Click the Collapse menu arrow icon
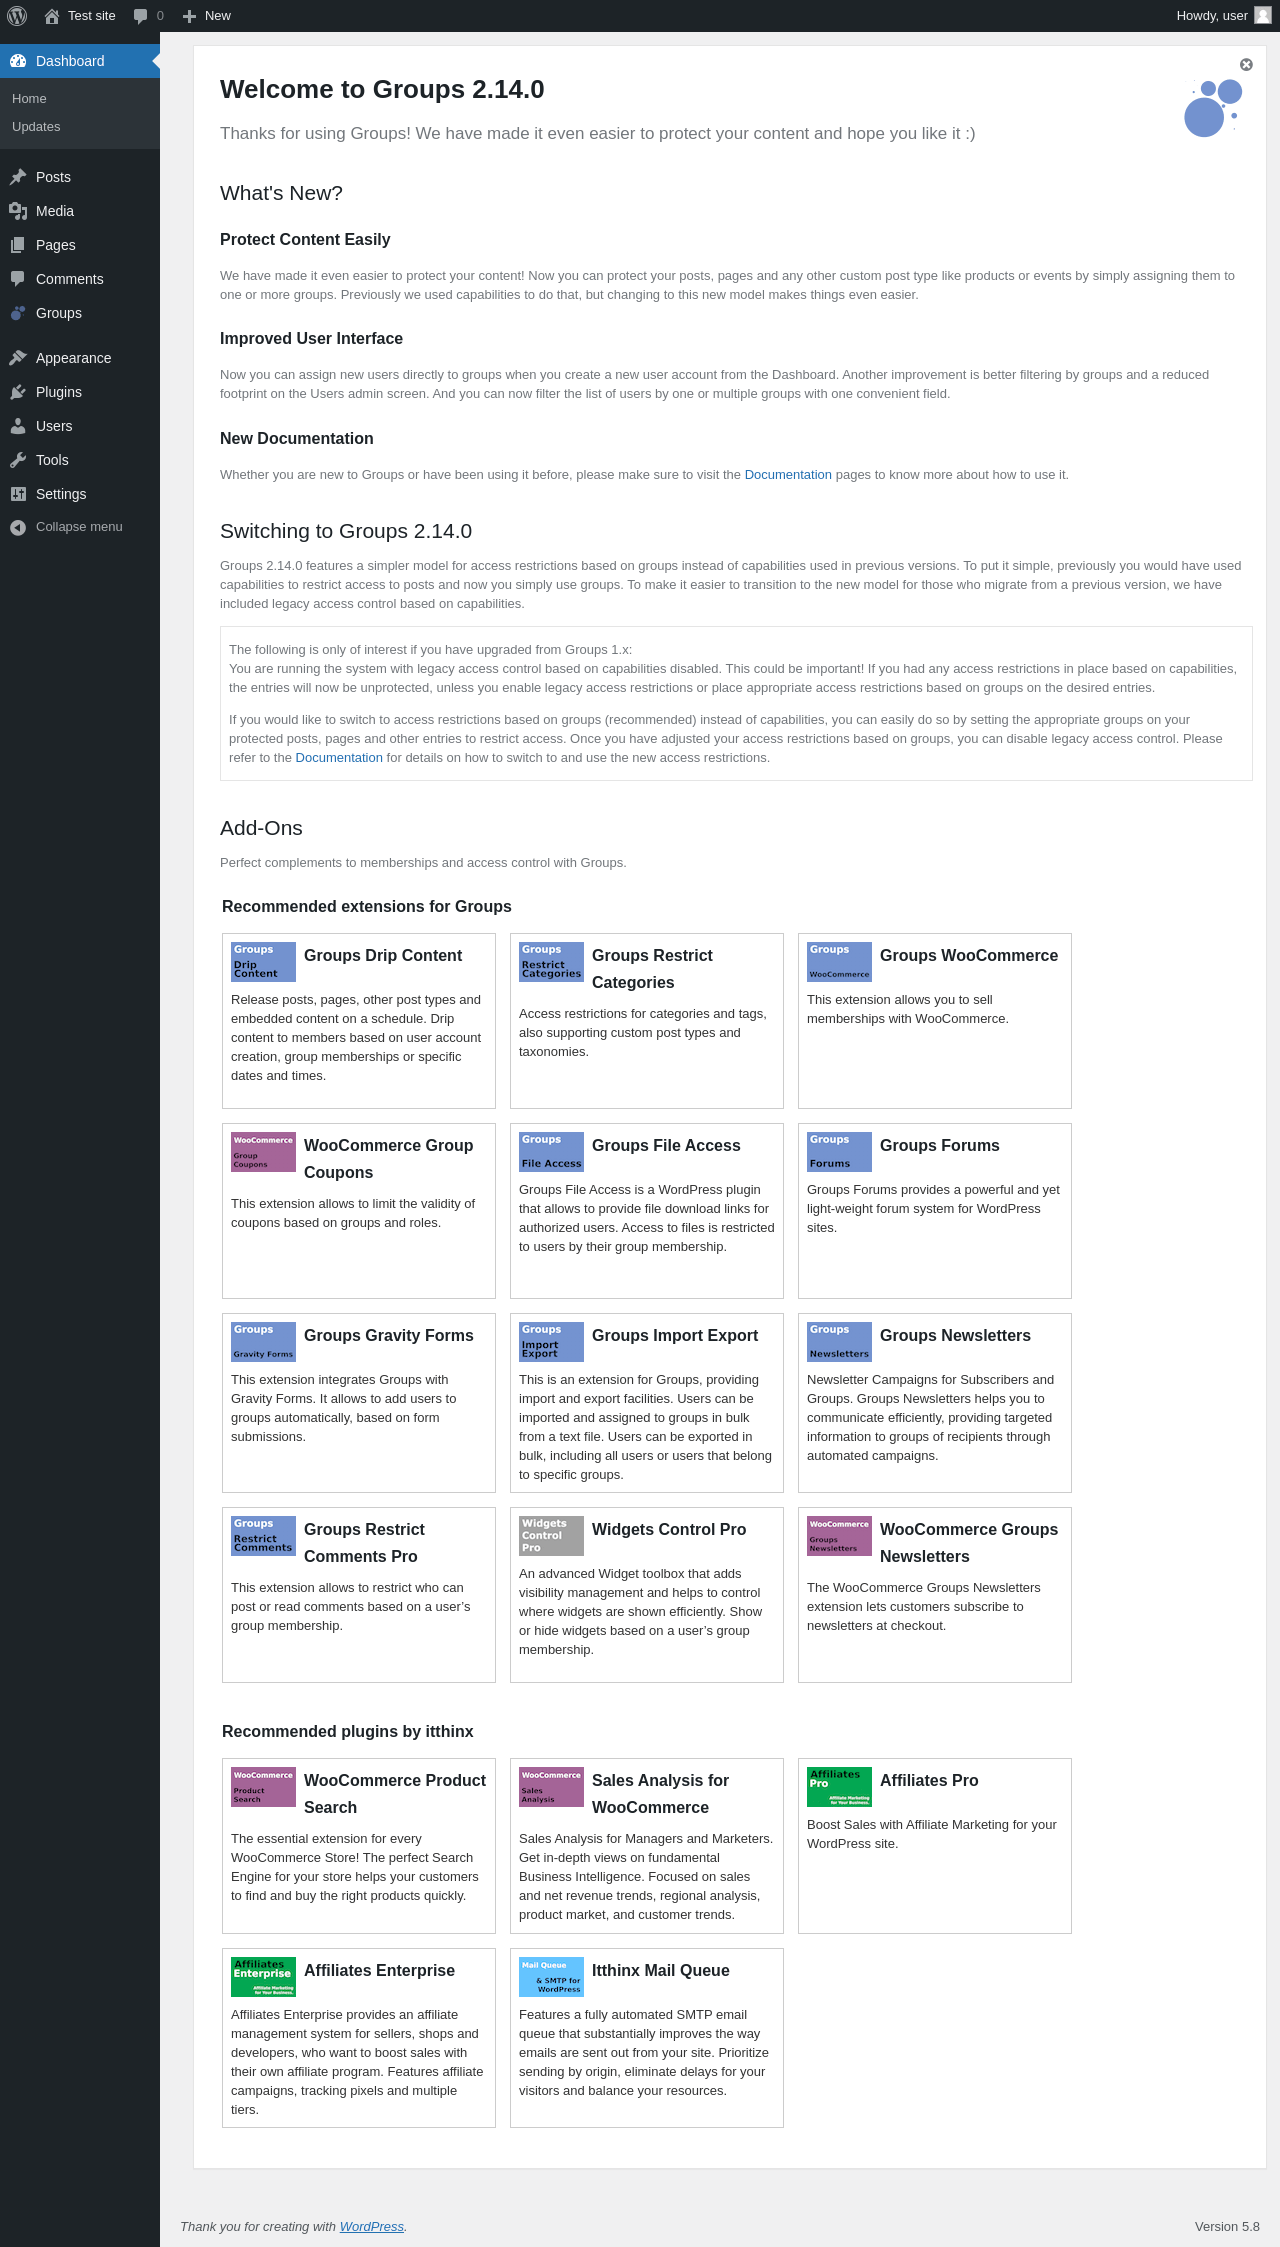This screenshot has width=1280, height=2247. click(18, 527)
